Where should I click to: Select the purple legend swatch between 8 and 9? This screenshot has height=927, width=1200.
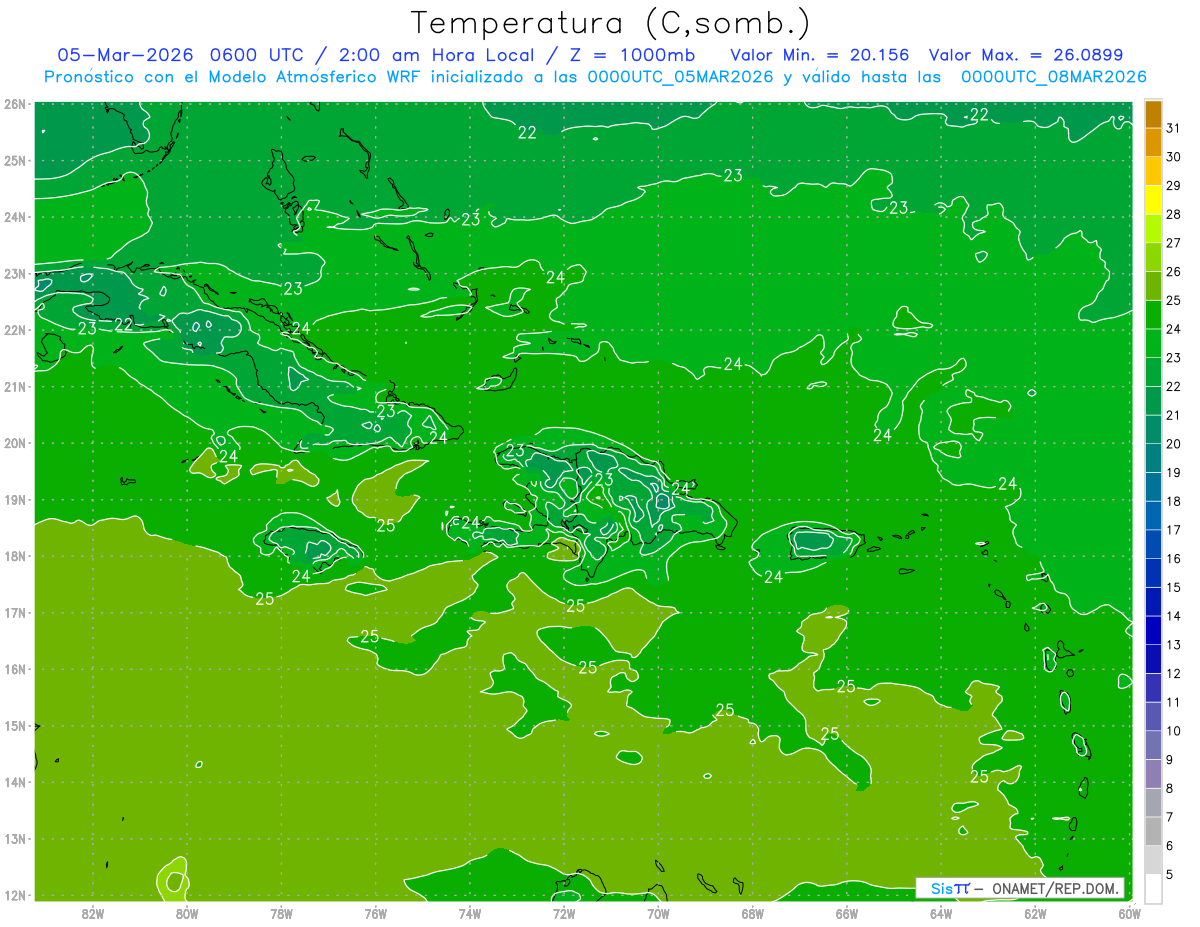(1153, 774)
